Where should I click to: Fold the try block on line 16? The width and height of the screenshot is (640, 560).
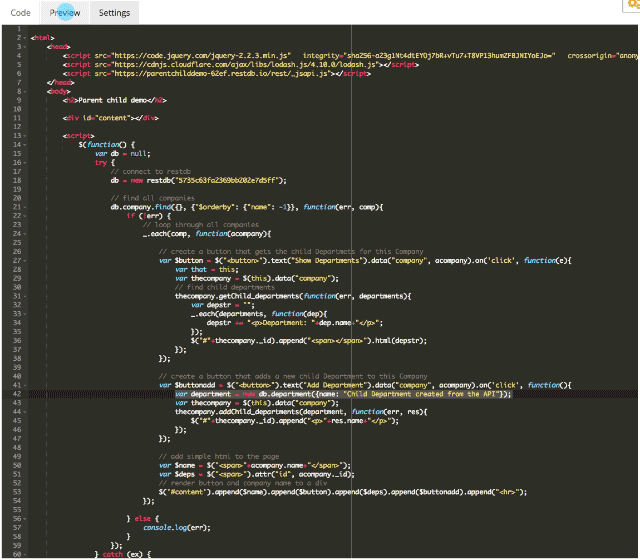(25, 162)
